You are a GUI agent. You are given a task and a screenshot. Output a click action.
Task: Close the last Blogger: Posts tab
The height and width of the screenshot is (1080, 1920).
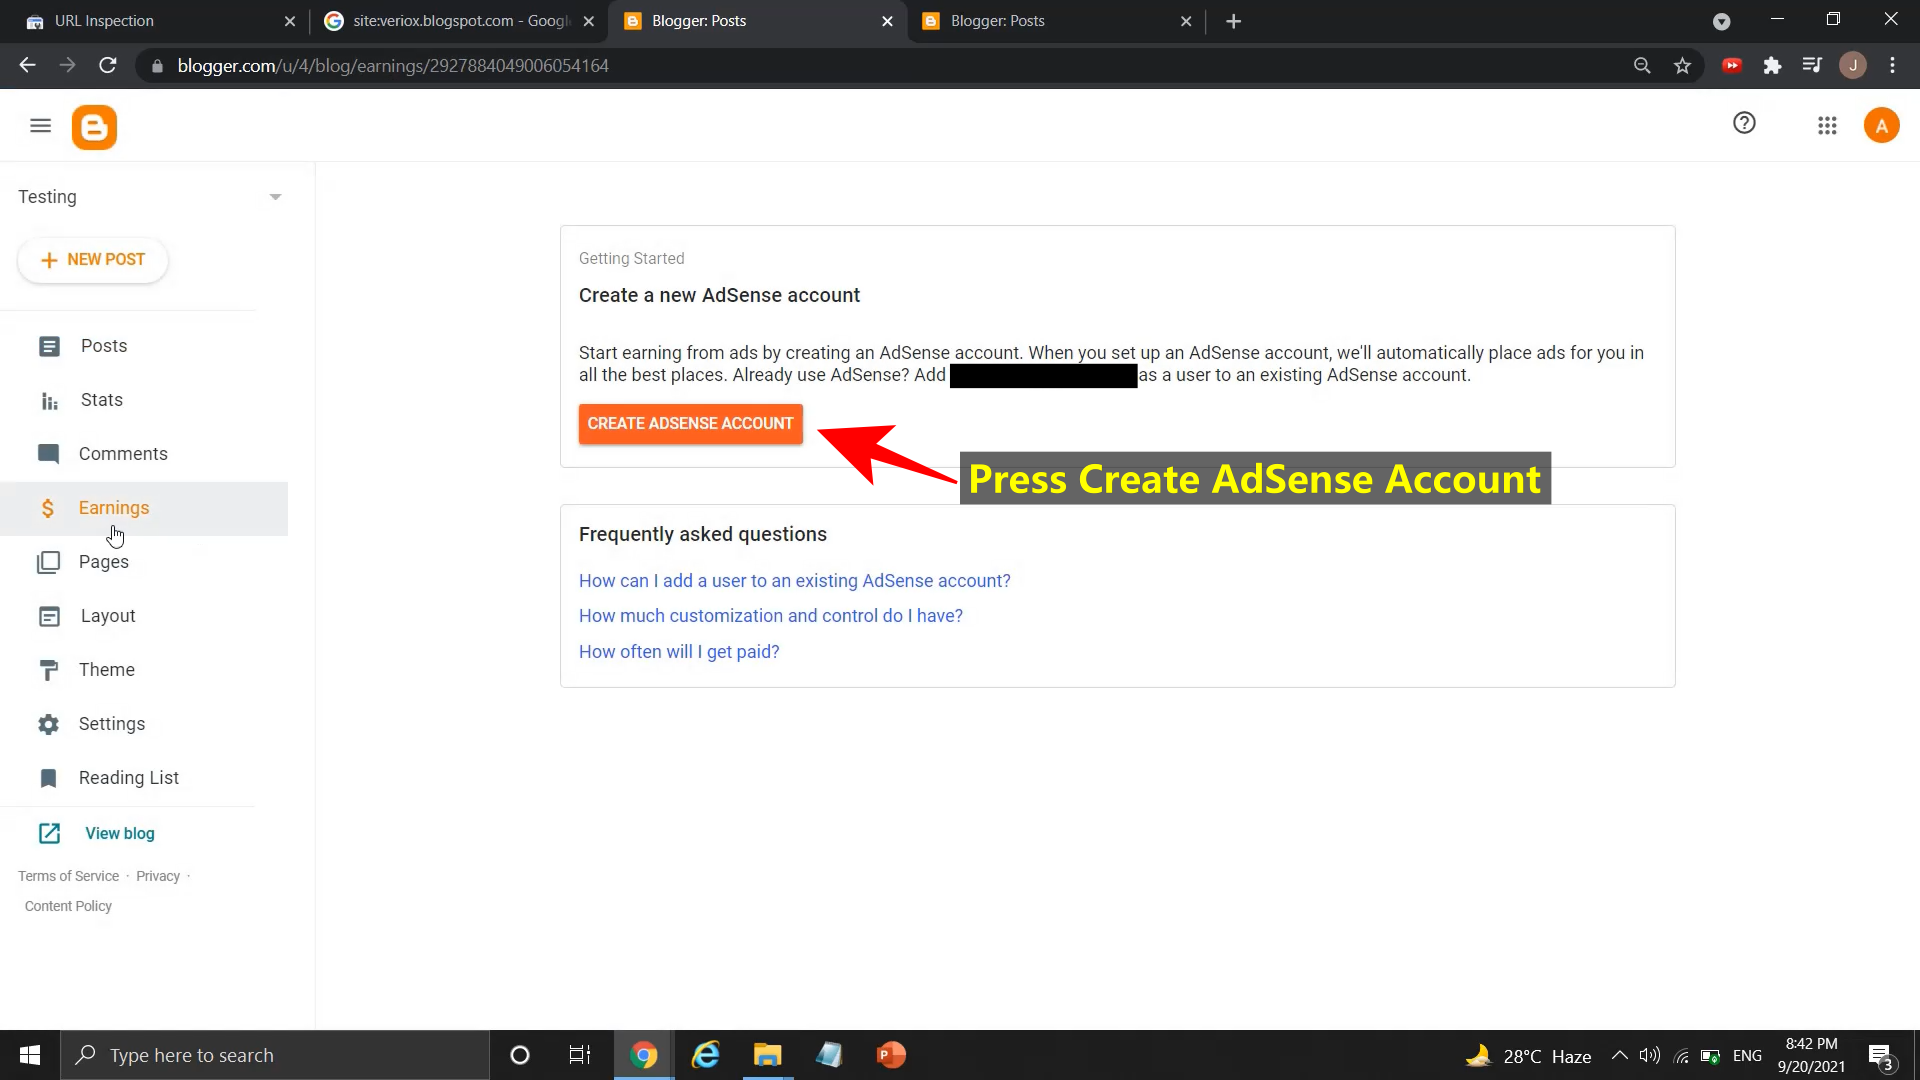[x=1186, y=21]
